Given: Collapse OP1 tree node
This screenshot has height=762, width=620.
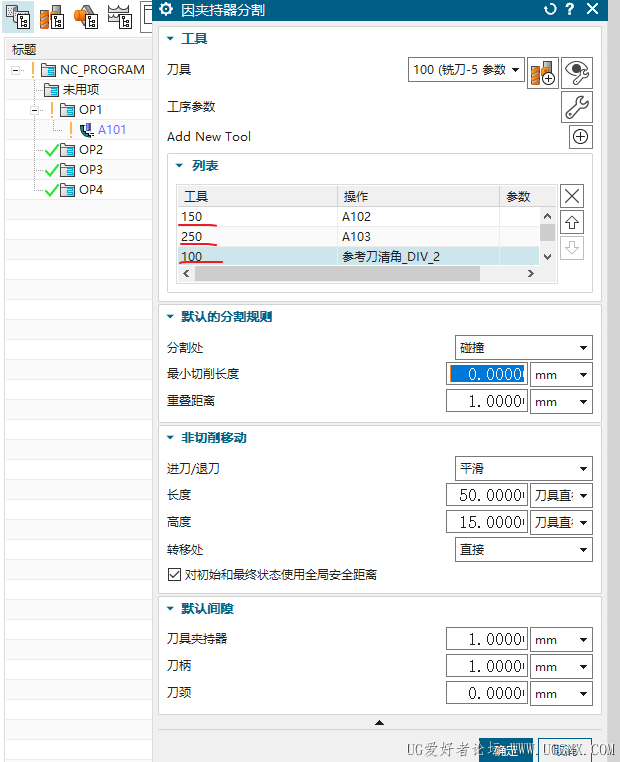Looking at the screenshot, I should 34,110.
